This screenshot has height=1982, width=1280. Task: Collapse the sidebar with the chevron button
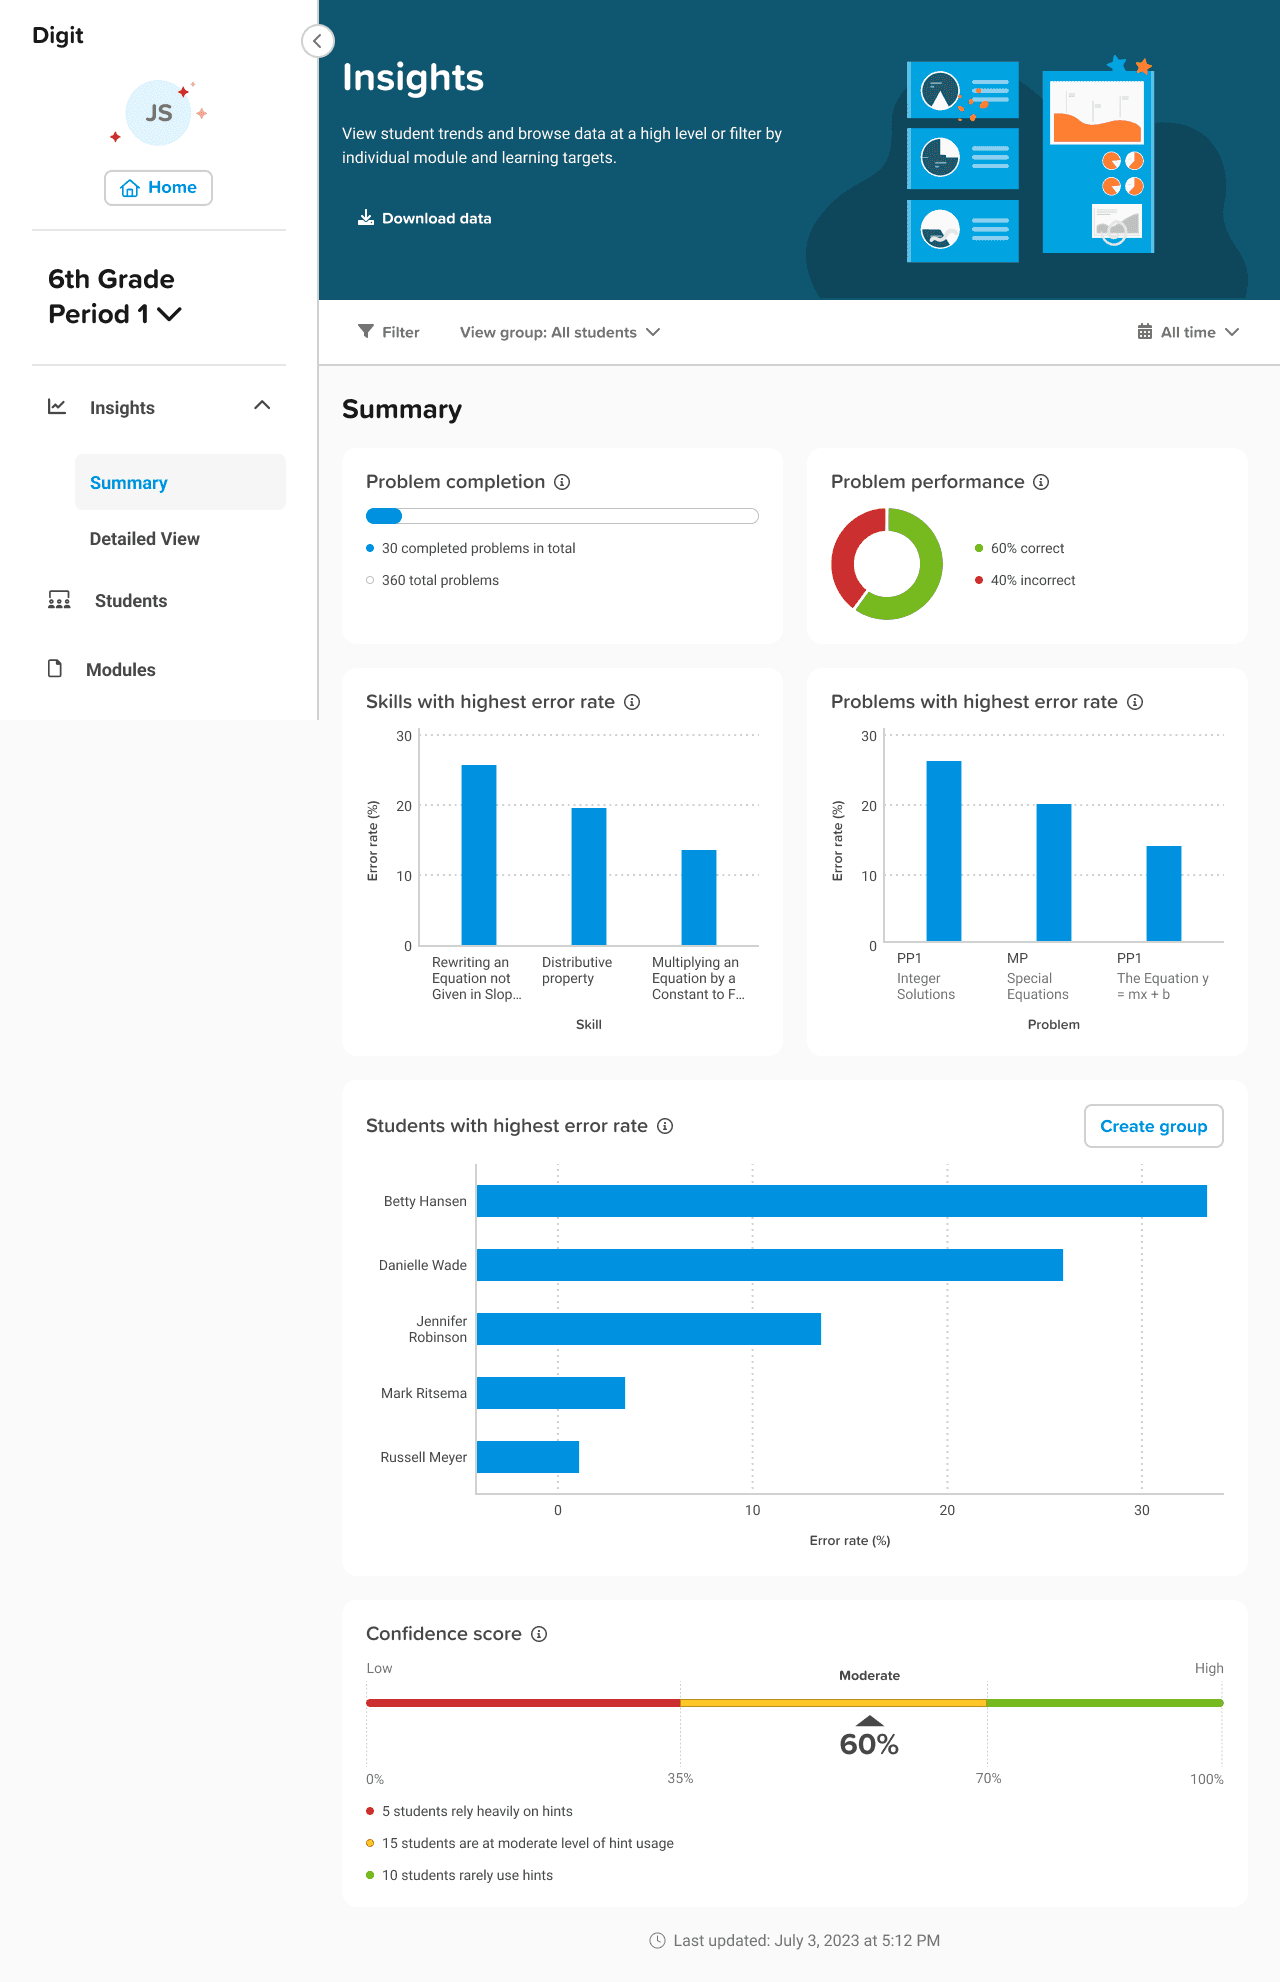pos(317,41)
